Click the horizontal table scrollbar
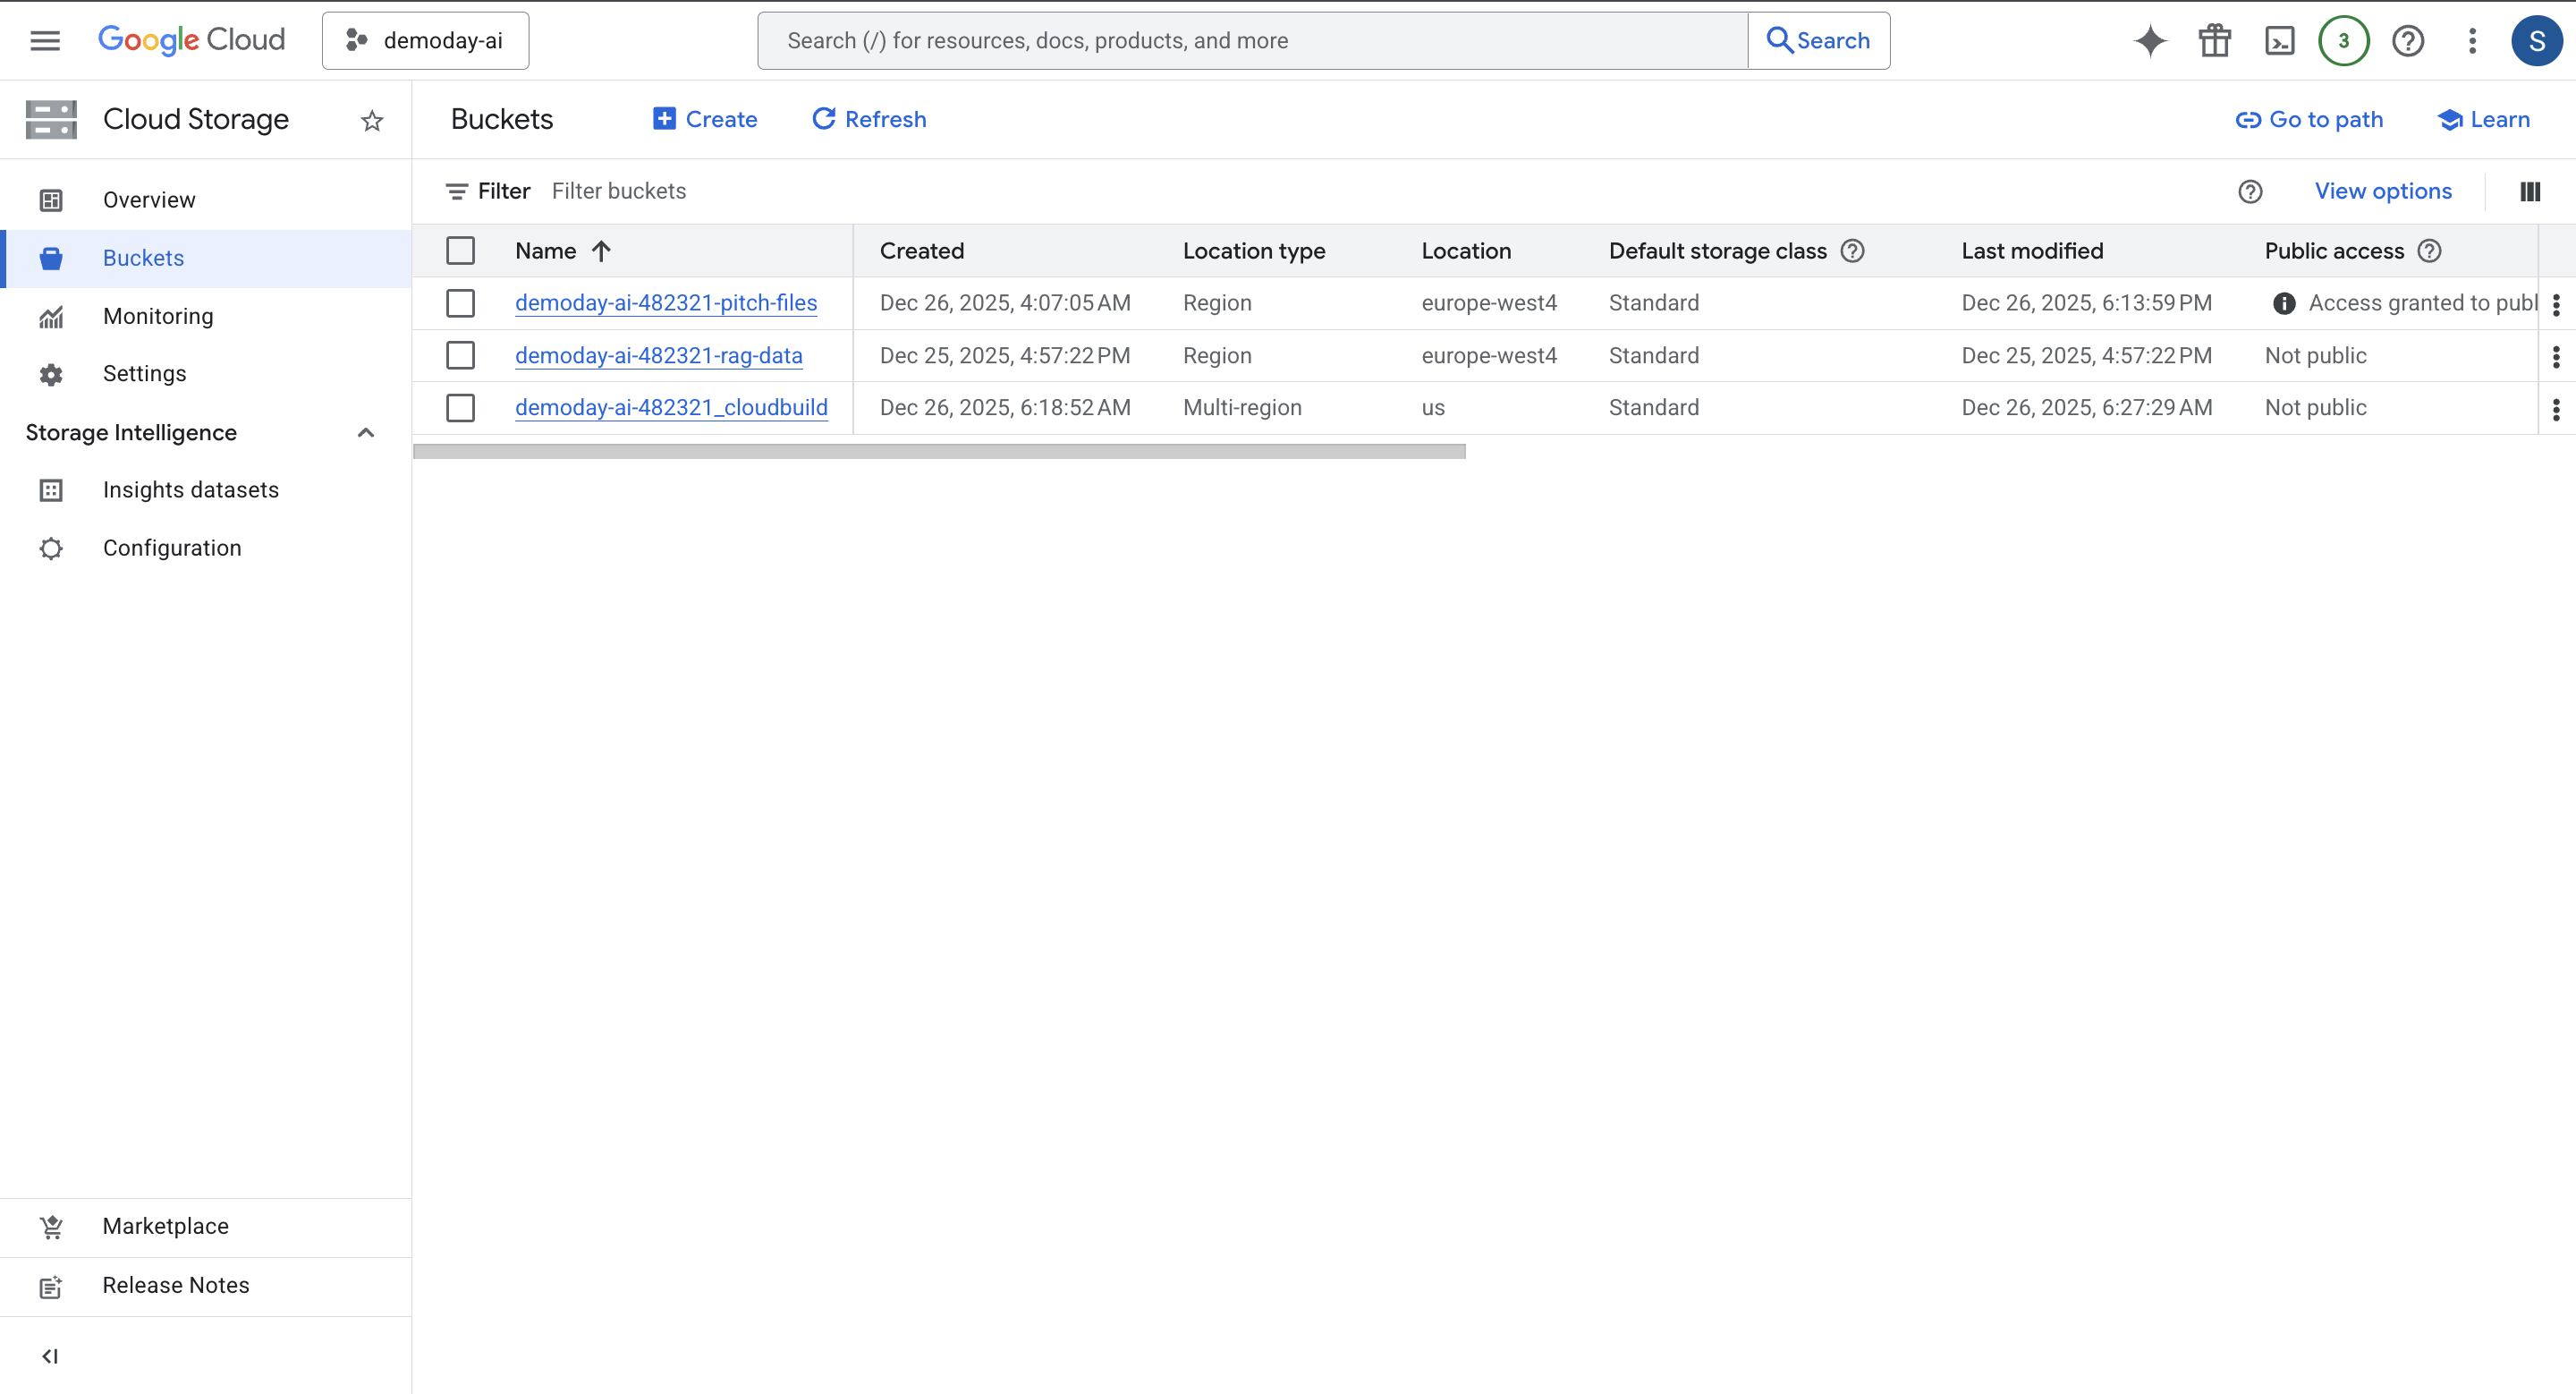This screenshot has height=1394, width=2576. click(x=938, y=452)
